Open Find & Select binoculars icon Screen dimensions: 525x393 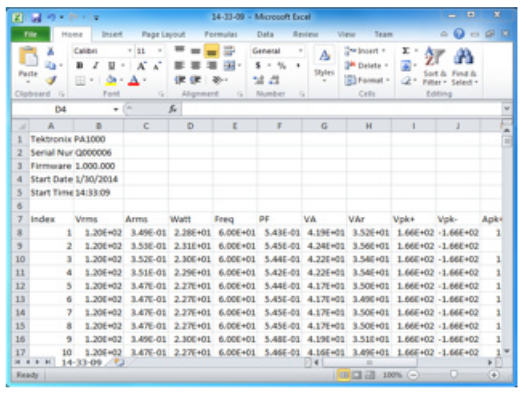tap(464, 56)
